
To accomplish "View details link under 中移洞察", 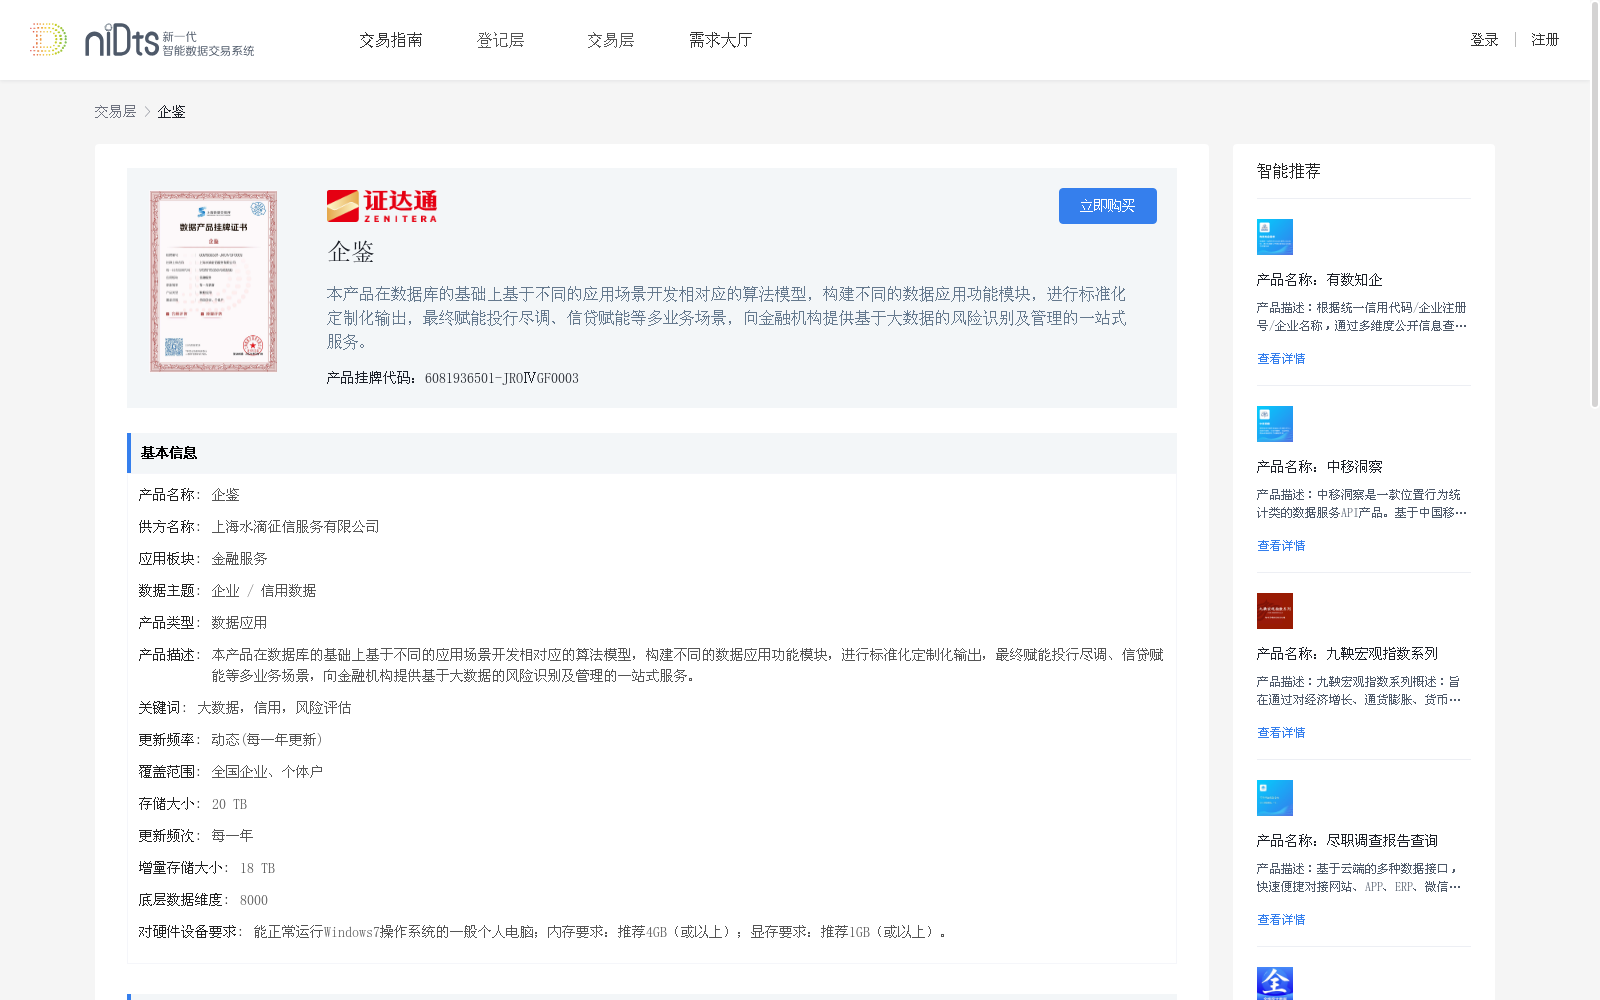I will pos(1281,546).
